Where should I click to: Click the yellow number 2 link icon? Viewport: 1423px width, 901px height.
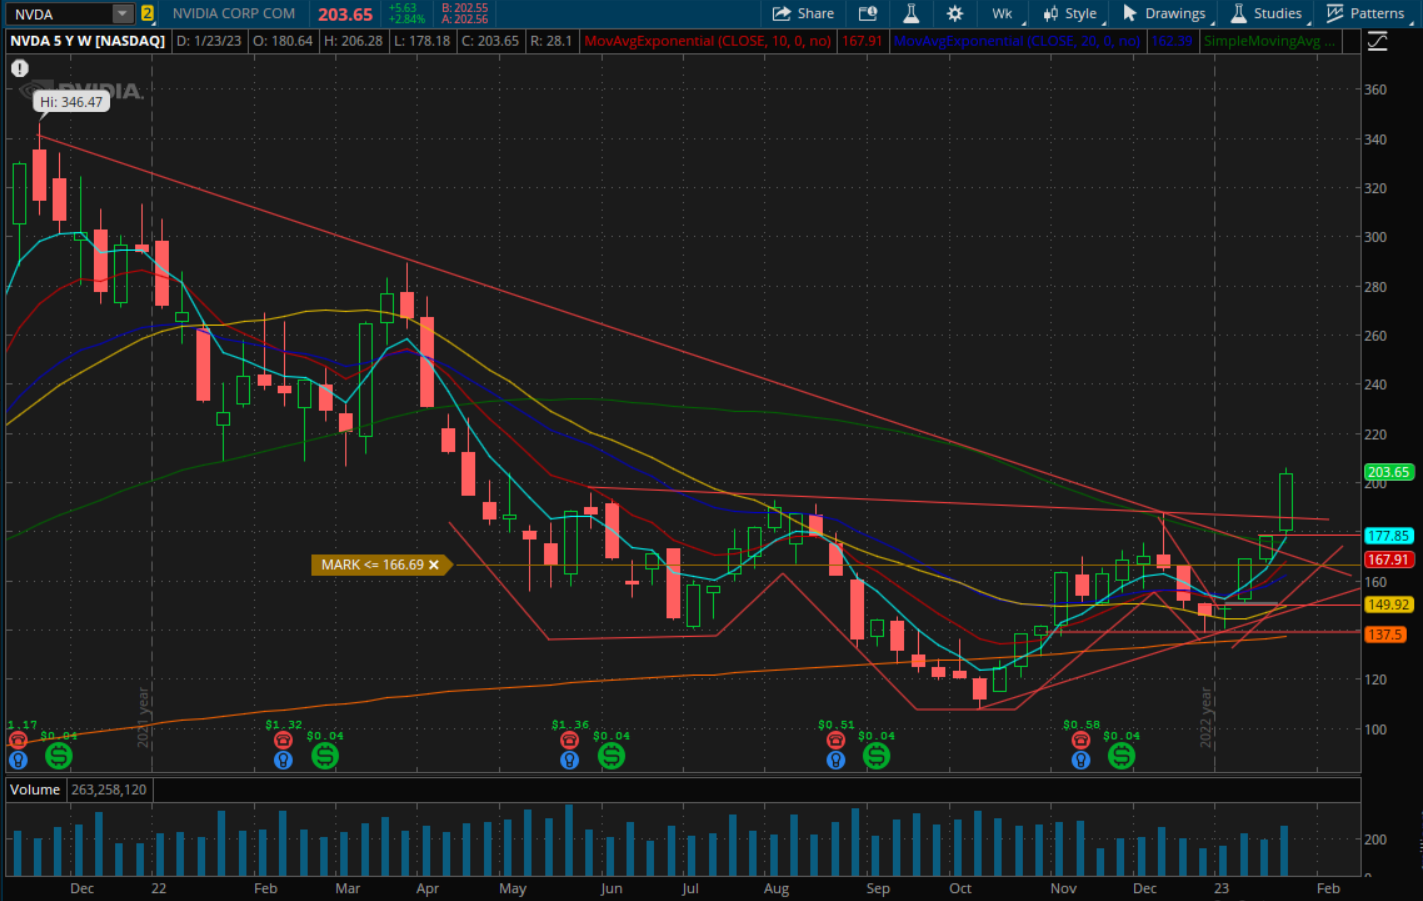pos(148,14)
